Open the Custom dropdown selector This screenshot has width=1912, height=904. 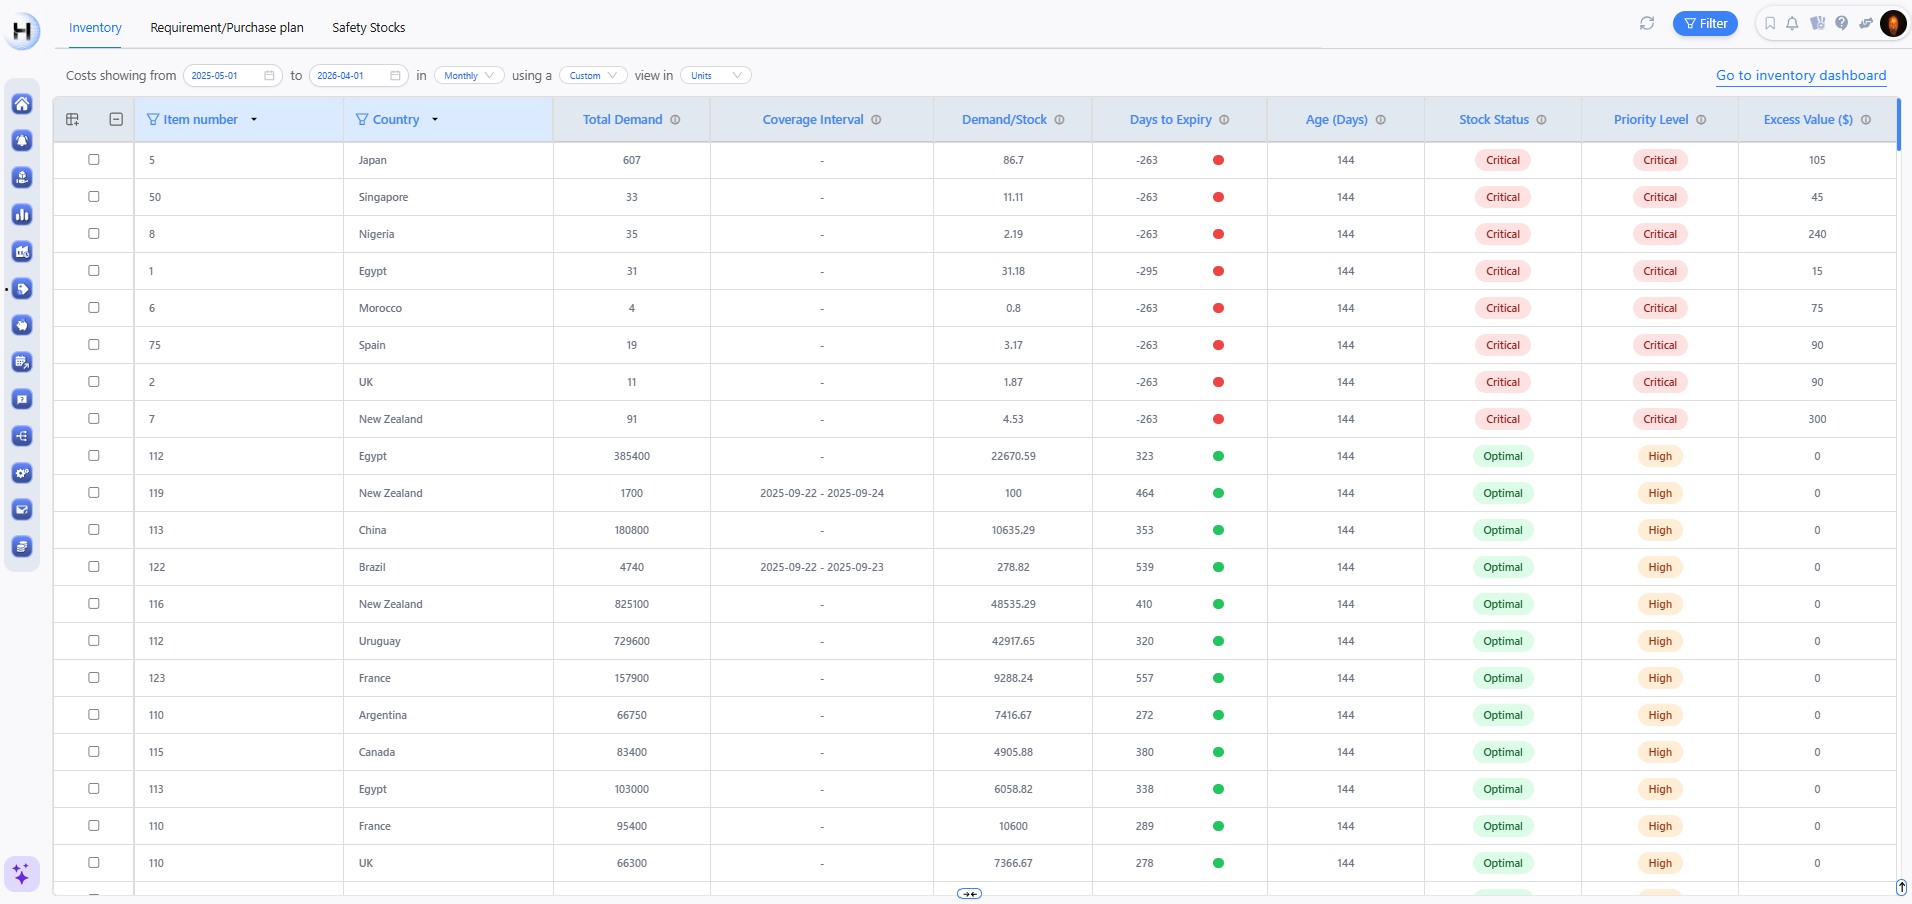593,76
